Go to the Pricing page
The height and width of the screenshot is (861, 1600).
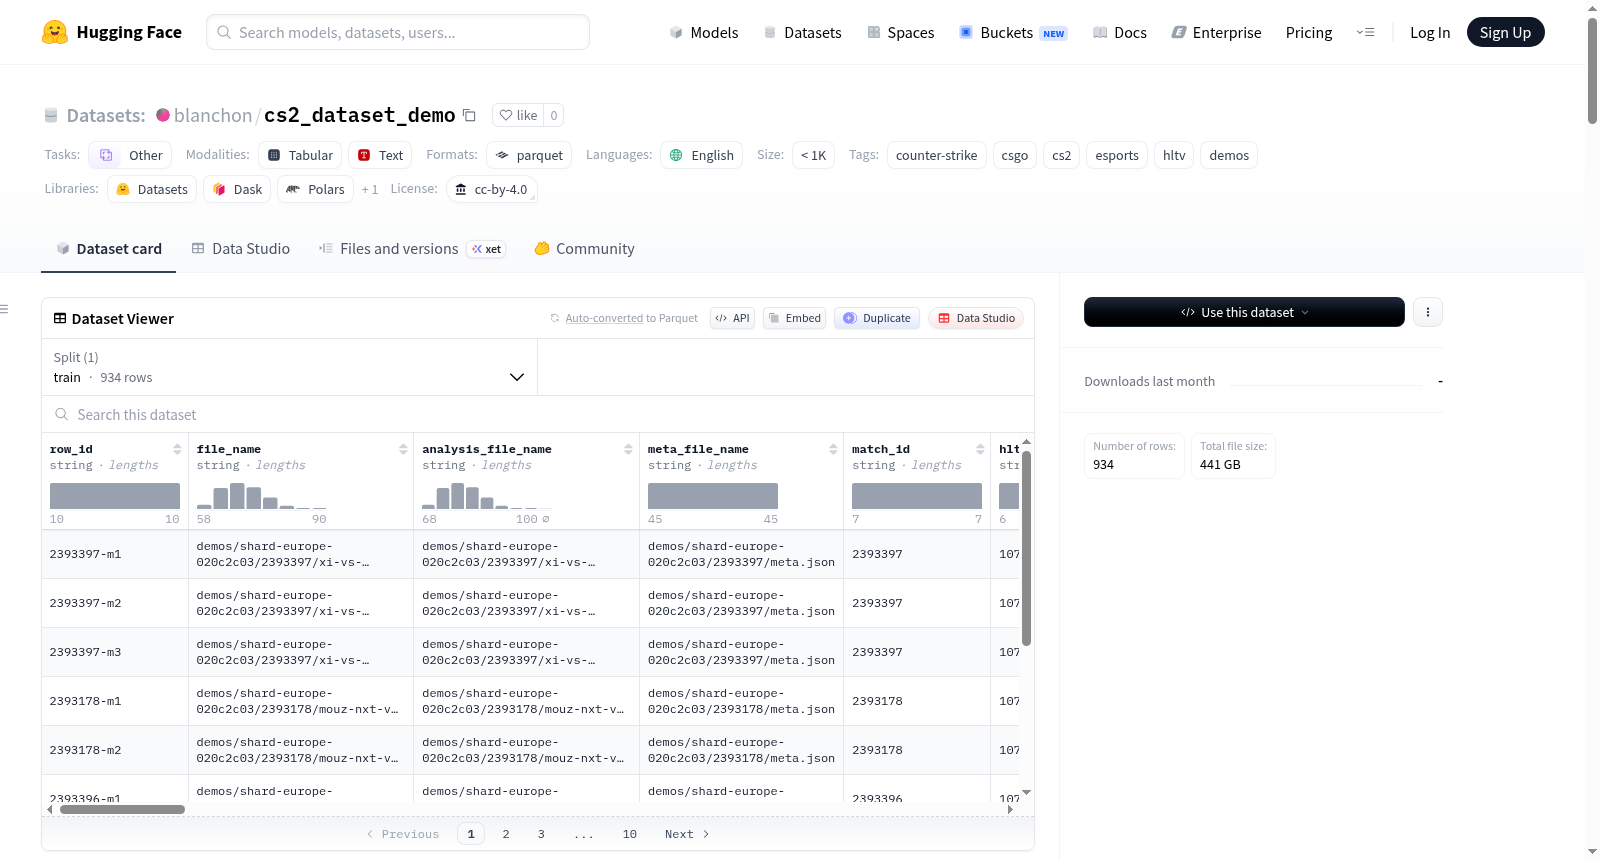tap(1309, 32)
